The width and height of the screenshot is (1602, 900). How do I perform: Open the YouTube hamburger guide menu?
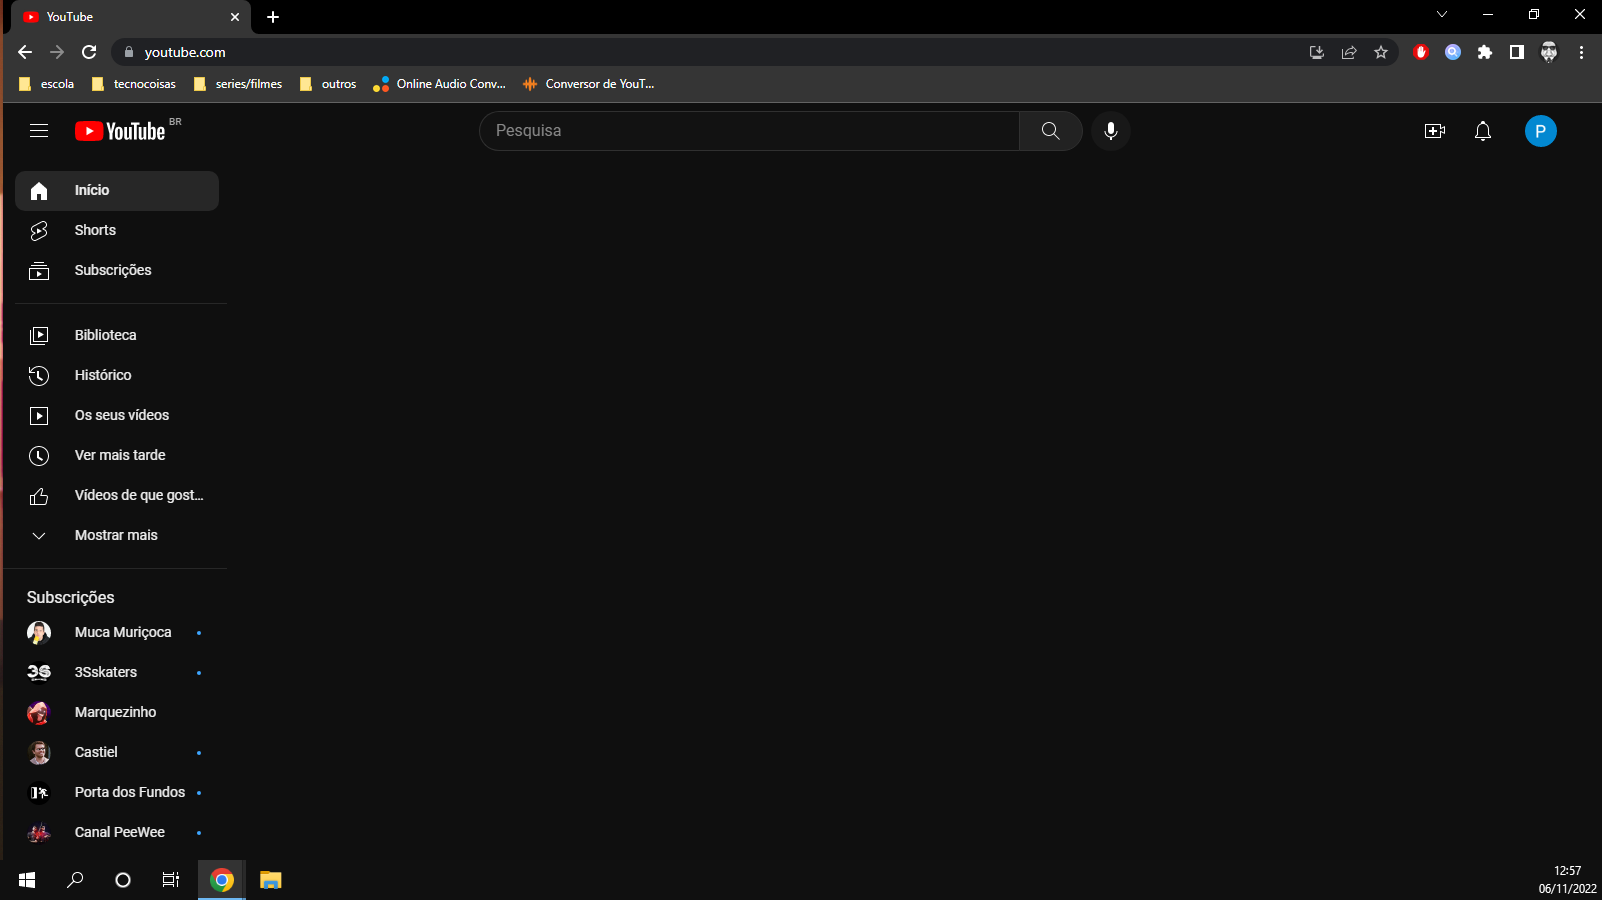coord(39,131)
